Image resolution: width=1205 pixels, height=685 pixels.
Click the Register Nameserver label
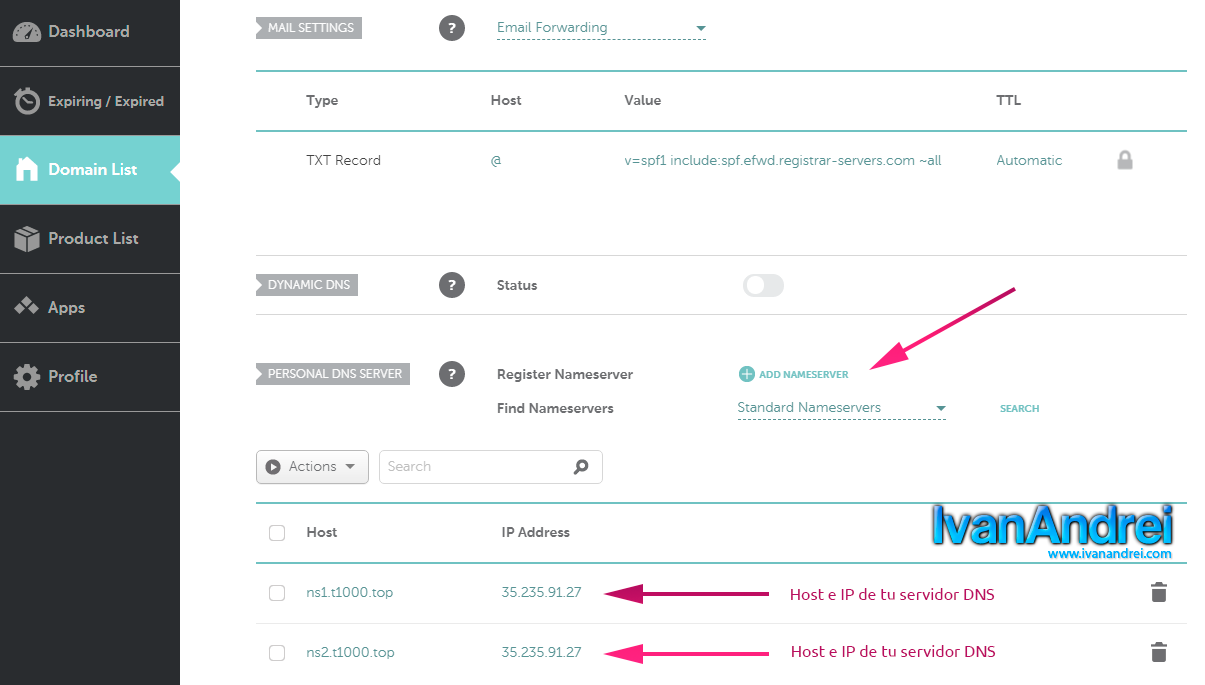[565, 374]
